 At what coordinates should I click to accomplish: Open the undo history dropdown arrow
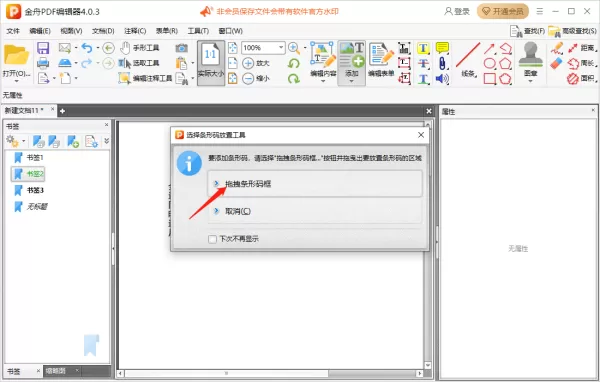pos(98,48)
